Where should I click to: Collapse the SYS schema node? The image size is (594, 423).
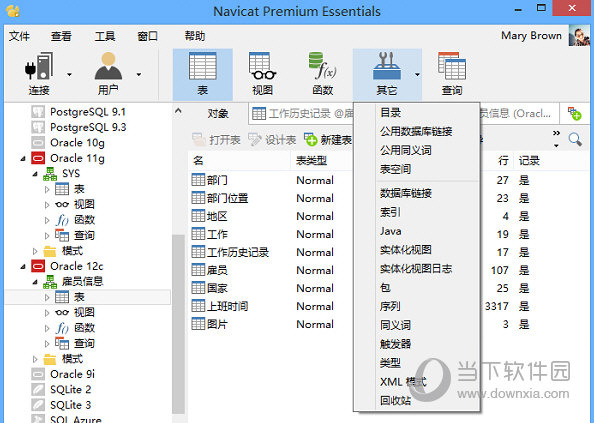click(35, 174)
